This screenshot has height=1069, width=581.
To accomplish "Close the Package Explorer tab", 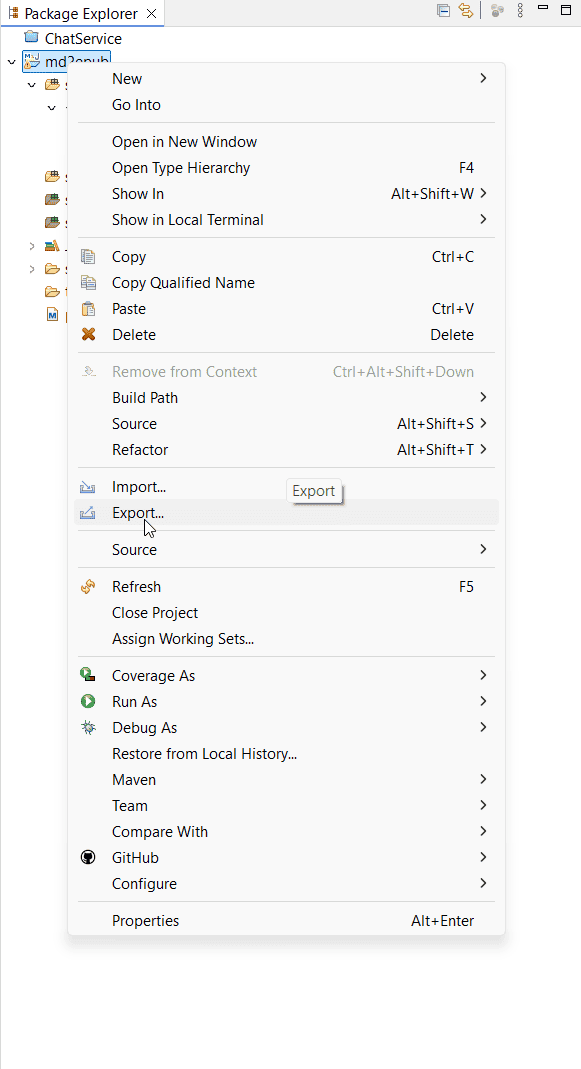I will pos(152,14).
